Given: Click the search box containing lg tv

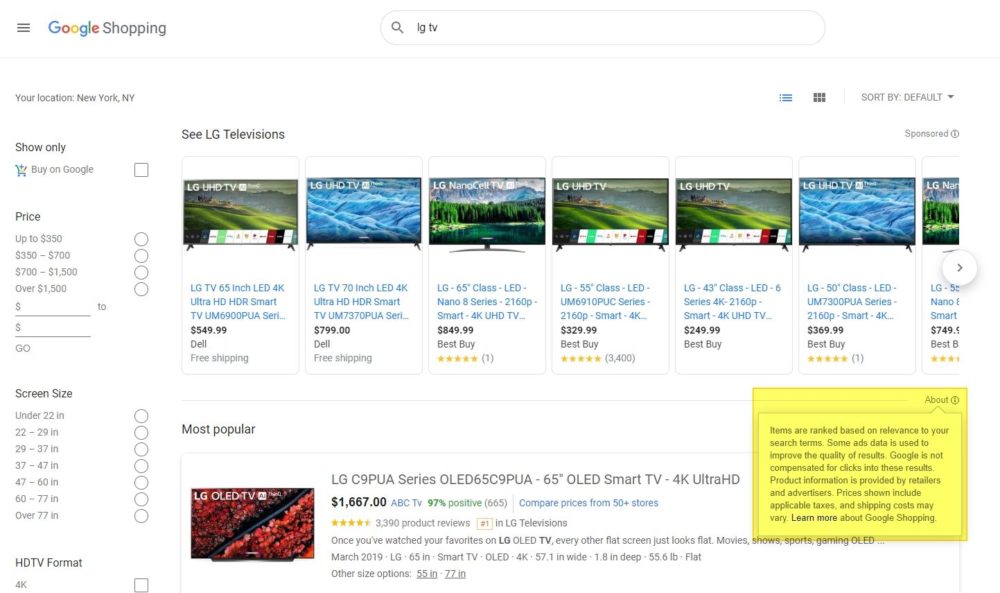Looking at the screenshot, I should coord(603,27).
